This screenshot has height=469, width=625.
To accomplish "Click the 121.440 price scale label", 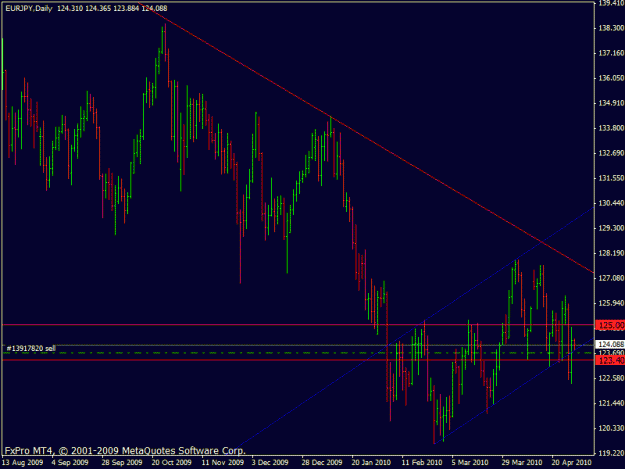I will [x=611, y=403].
